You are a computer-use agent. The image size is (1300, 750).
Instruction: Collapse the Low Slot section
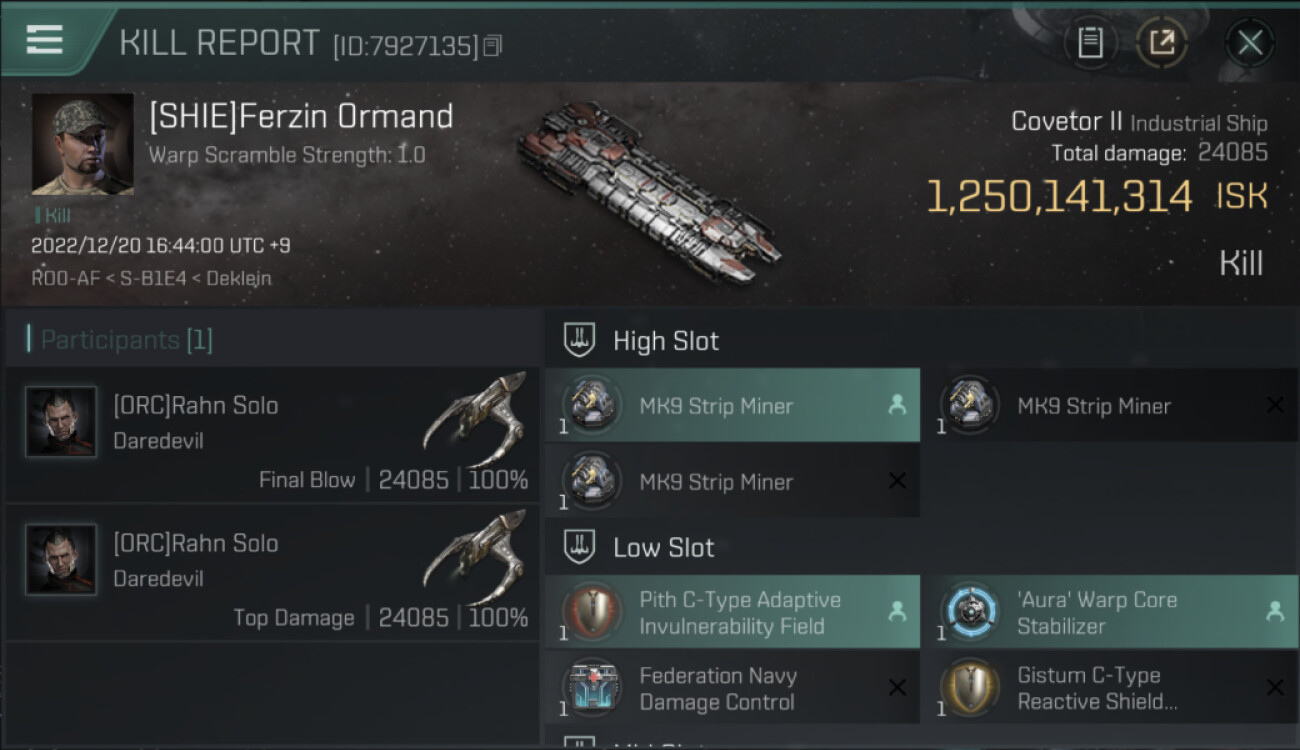(580, 547)
